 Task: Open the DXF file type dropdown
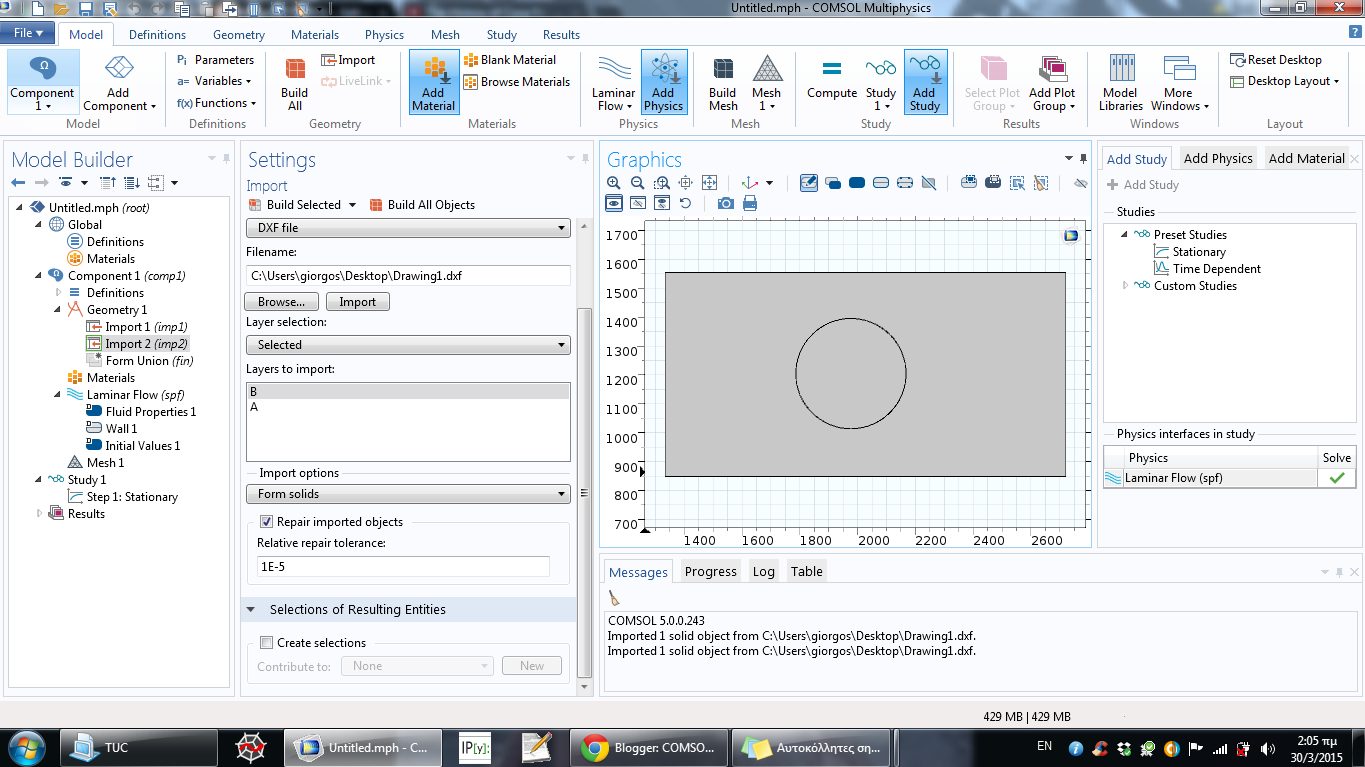pos(408,228)
